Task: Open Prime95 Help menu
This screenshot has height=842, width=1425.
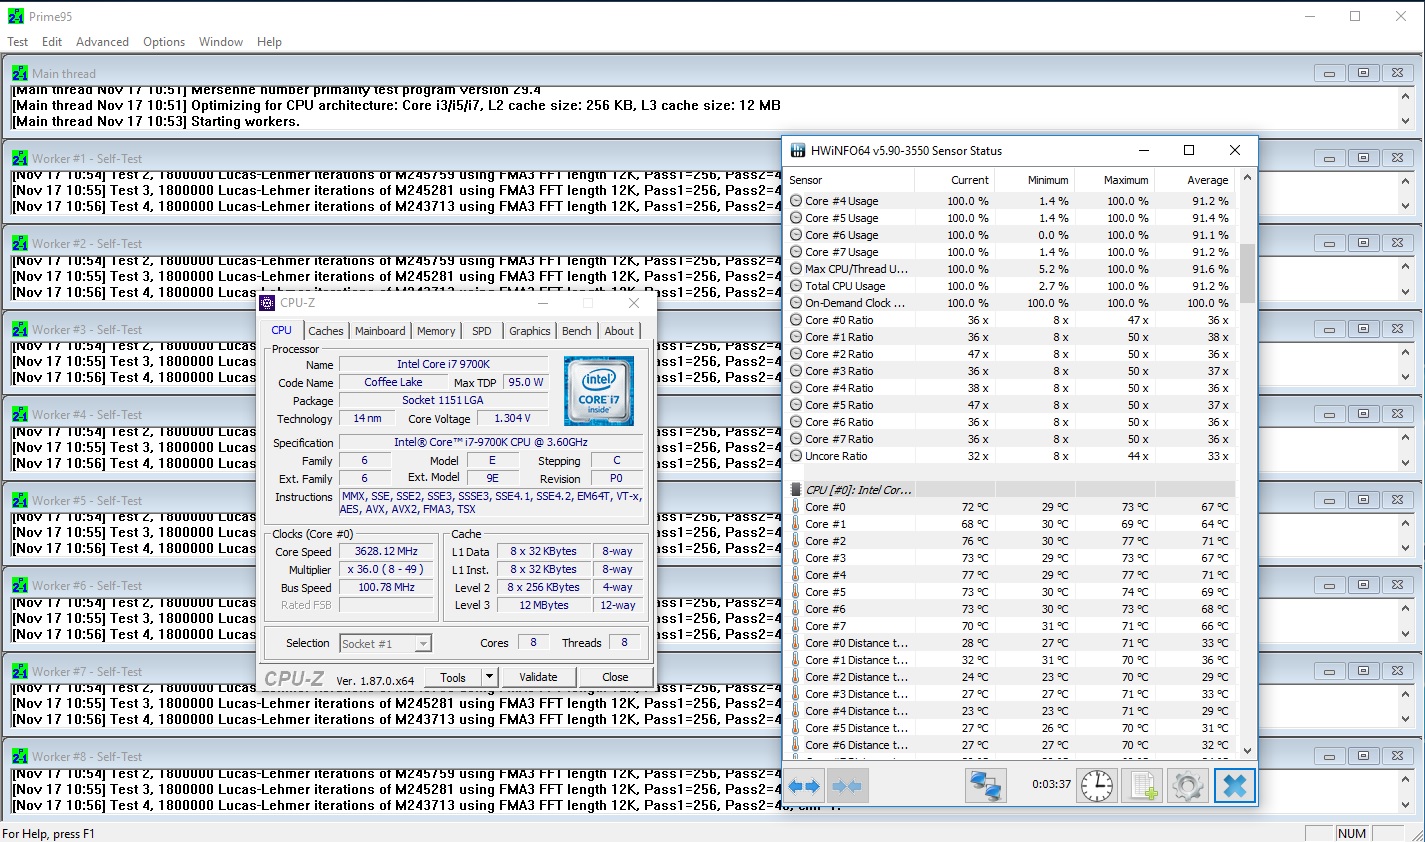Action: coord(269,42)
